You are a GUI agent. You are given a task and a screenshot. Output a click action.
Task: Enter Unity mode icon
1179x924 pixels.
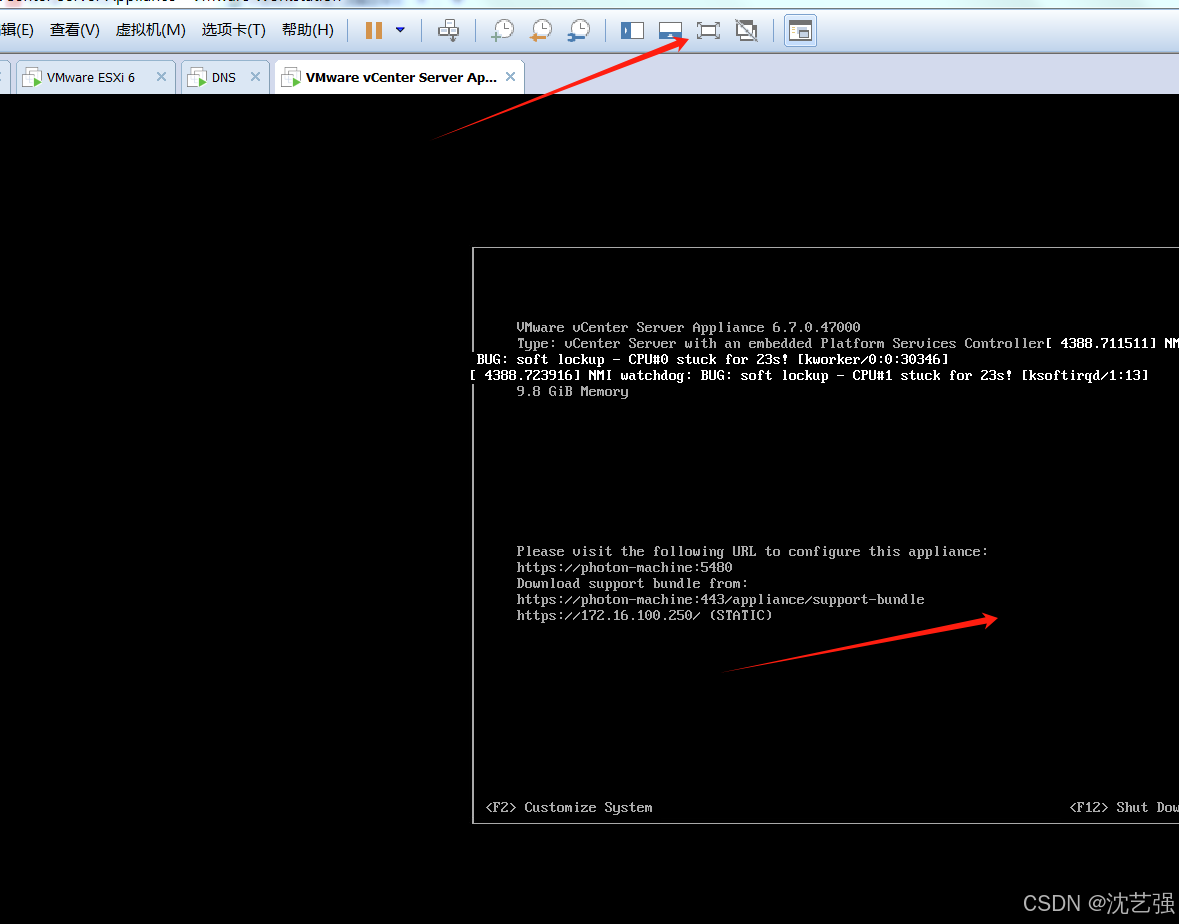pos(747,30)
